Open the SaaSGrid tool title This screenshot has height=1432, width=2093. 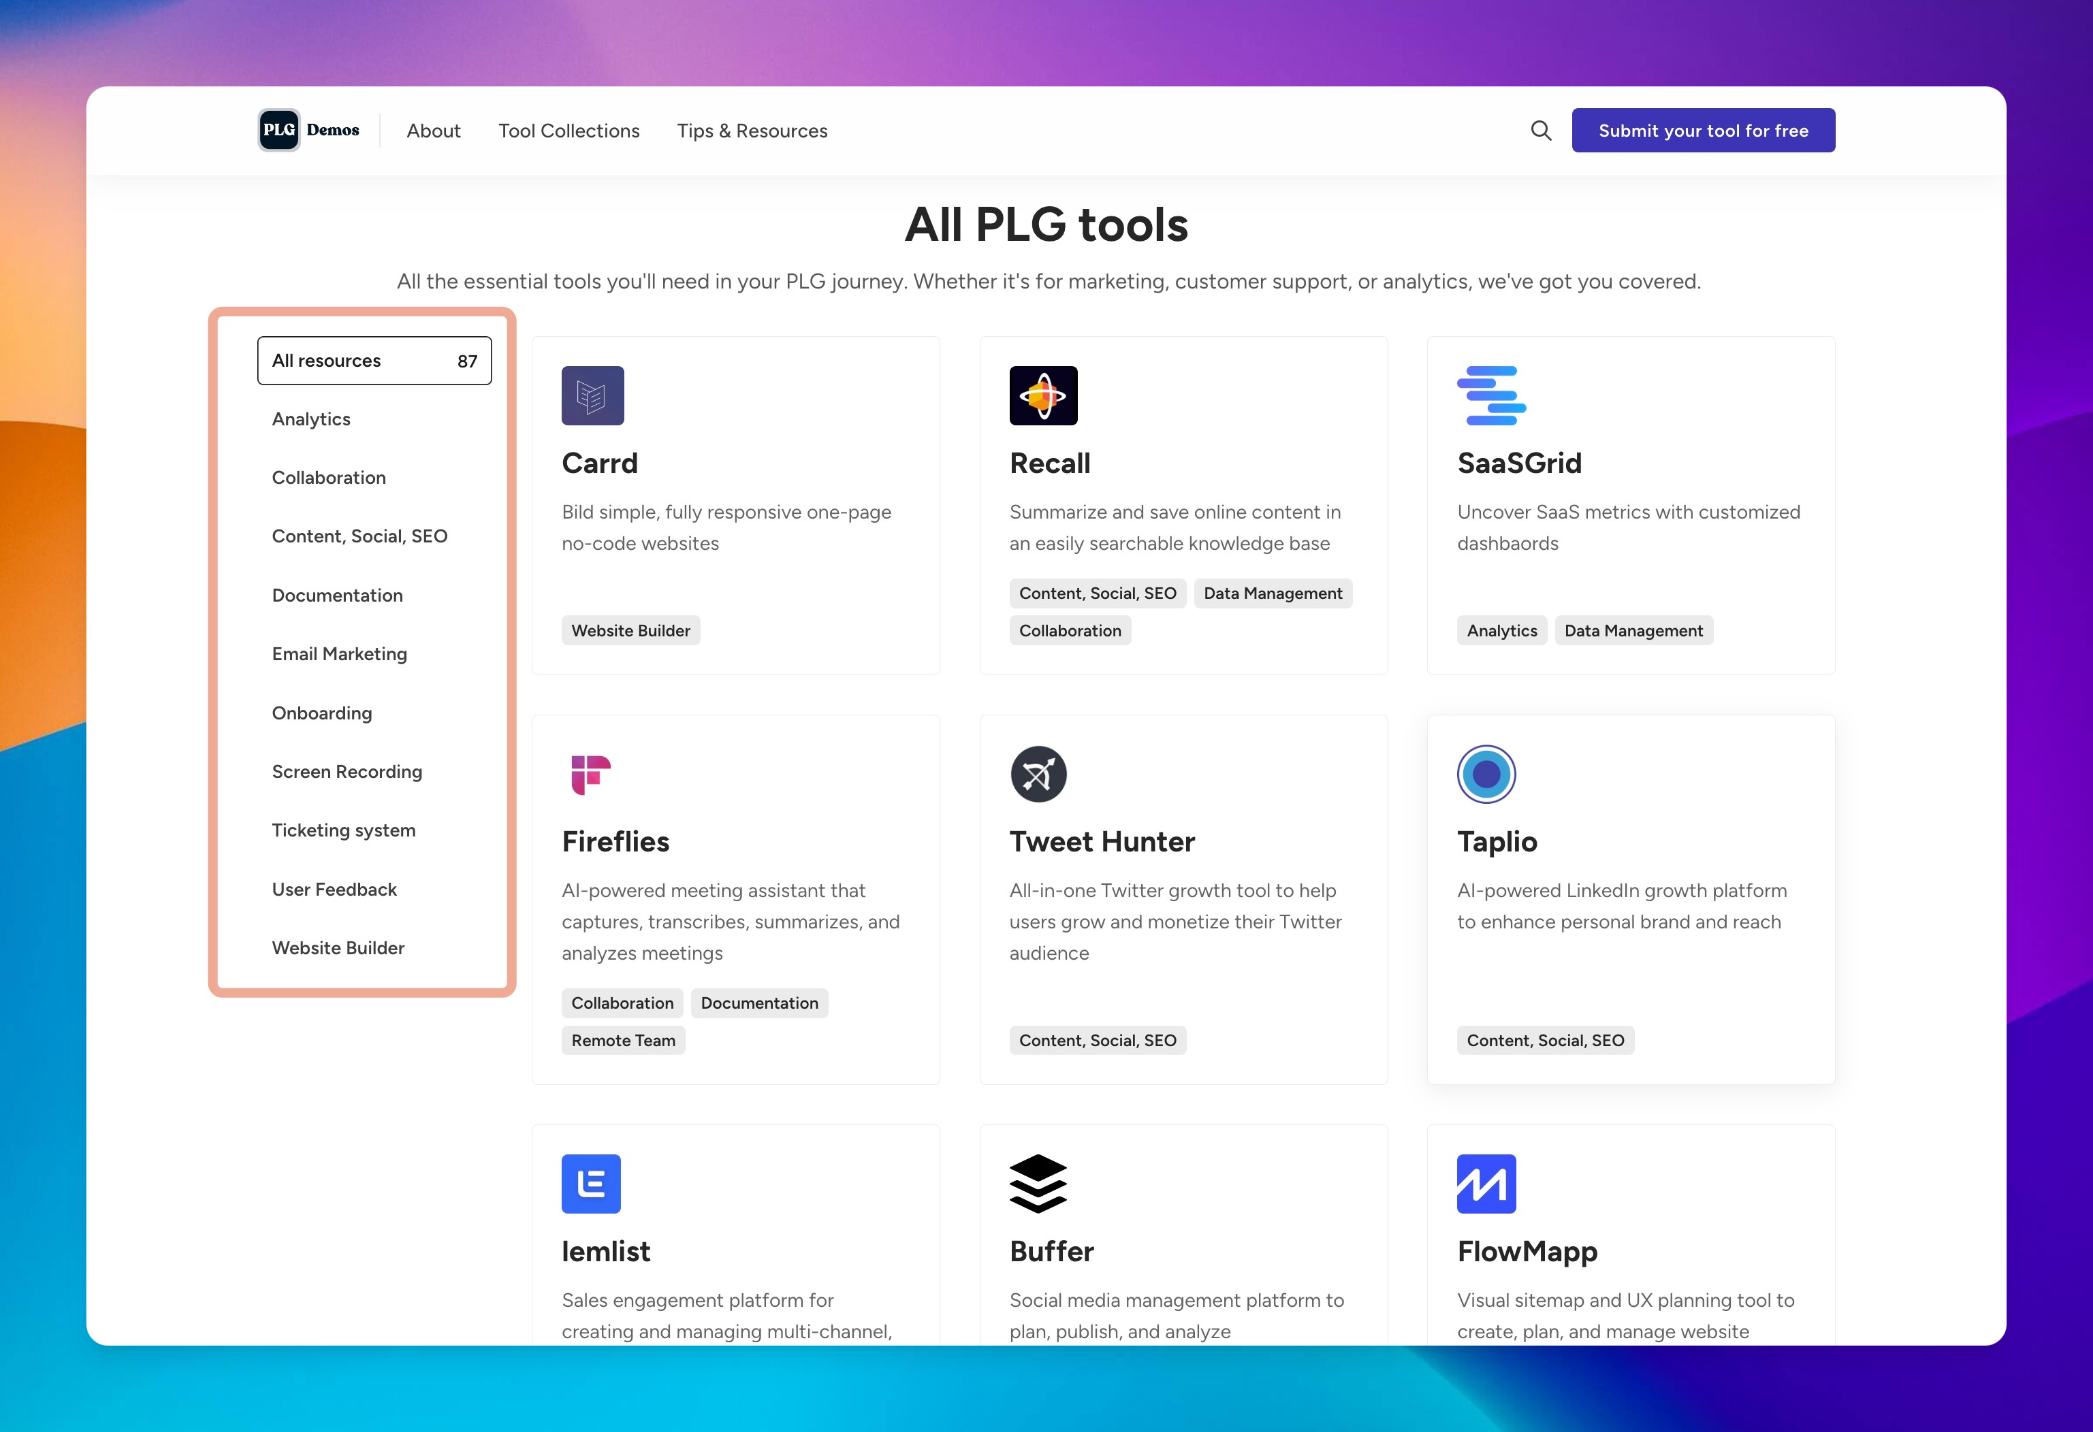[x=1519, y=463]
